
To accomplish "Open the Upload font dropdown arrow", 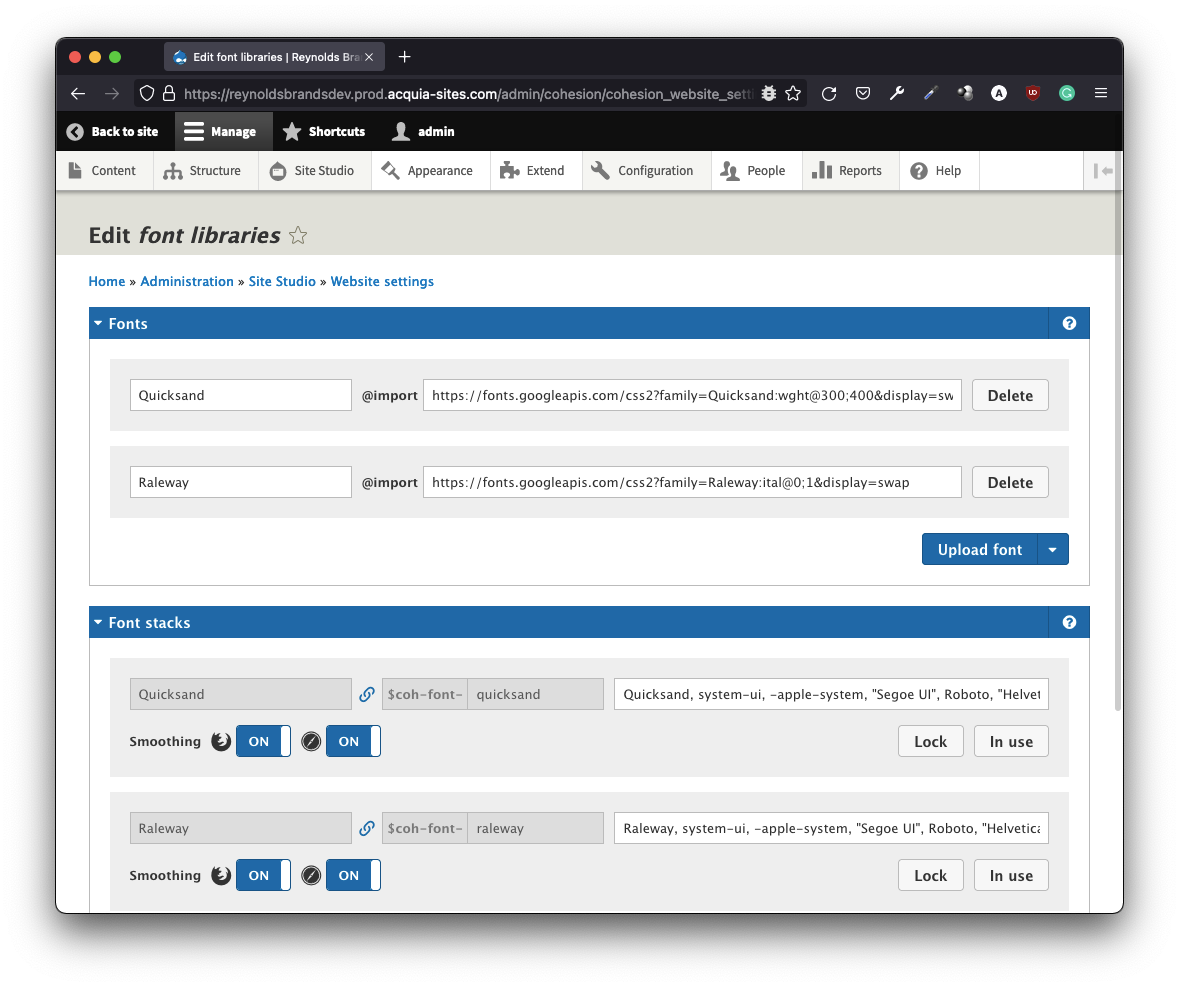I will point(1053,549).
